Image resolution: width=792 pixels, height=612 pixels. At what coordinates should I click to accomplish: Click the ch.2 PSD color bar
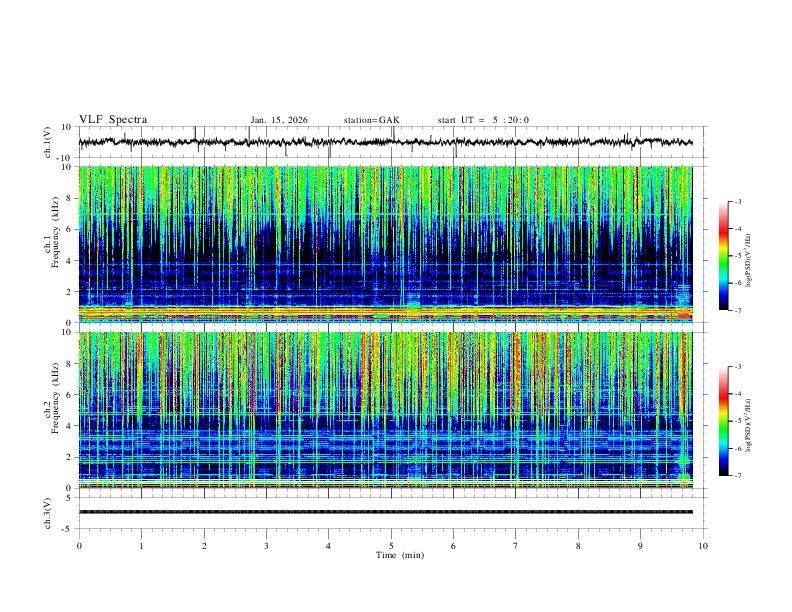point(724,421)
